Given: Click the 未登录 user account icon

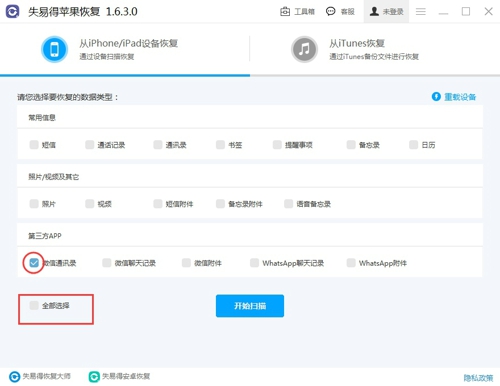Looking at the screenshot, I should [374, 12].
